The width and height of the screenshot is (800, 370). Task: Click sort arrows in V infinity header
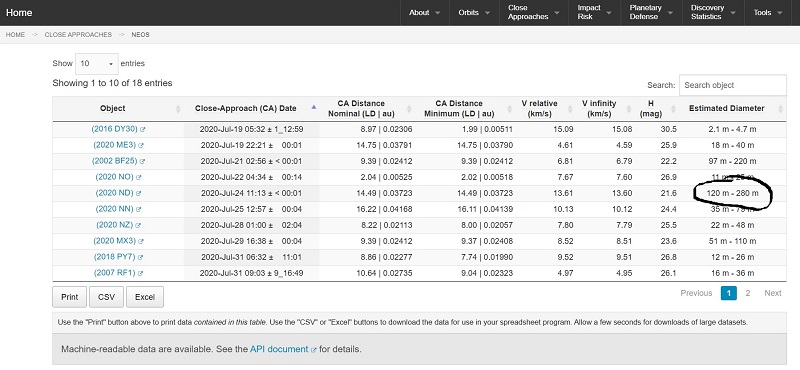click(629, 109)
